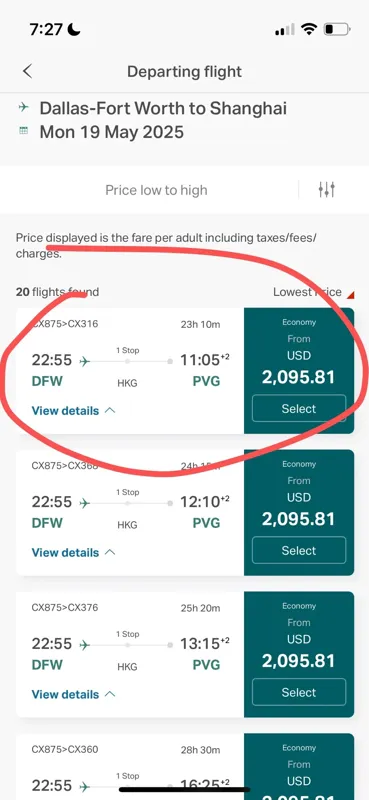Select the 24h flight arriving 12:10
The width and height of the screenshot is (369, 800).
(299, 551)
